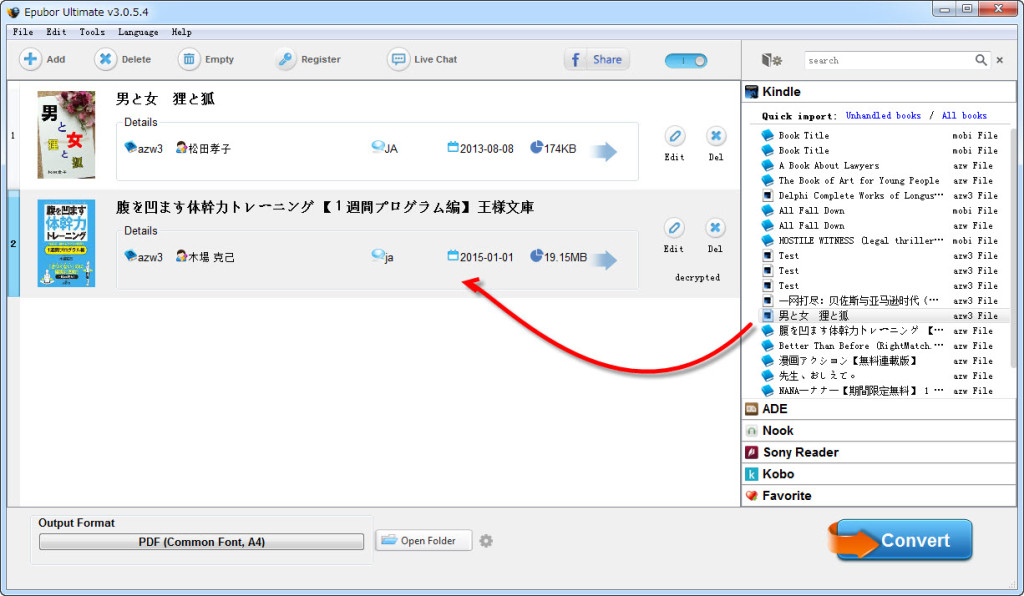Image resolution: width=1024 pixels, height=596 pixels.
Task: Open the Language menu
Action: click(138, 32)
